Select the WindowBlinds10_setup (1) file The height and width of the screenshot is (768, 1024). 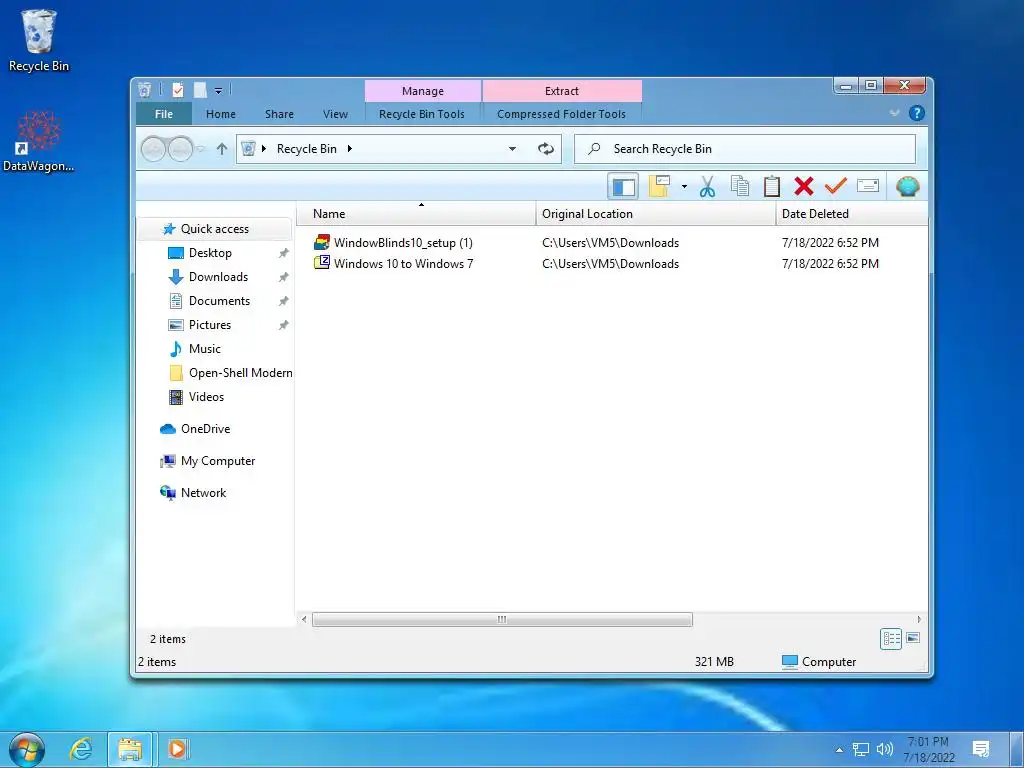pos(403,243)
